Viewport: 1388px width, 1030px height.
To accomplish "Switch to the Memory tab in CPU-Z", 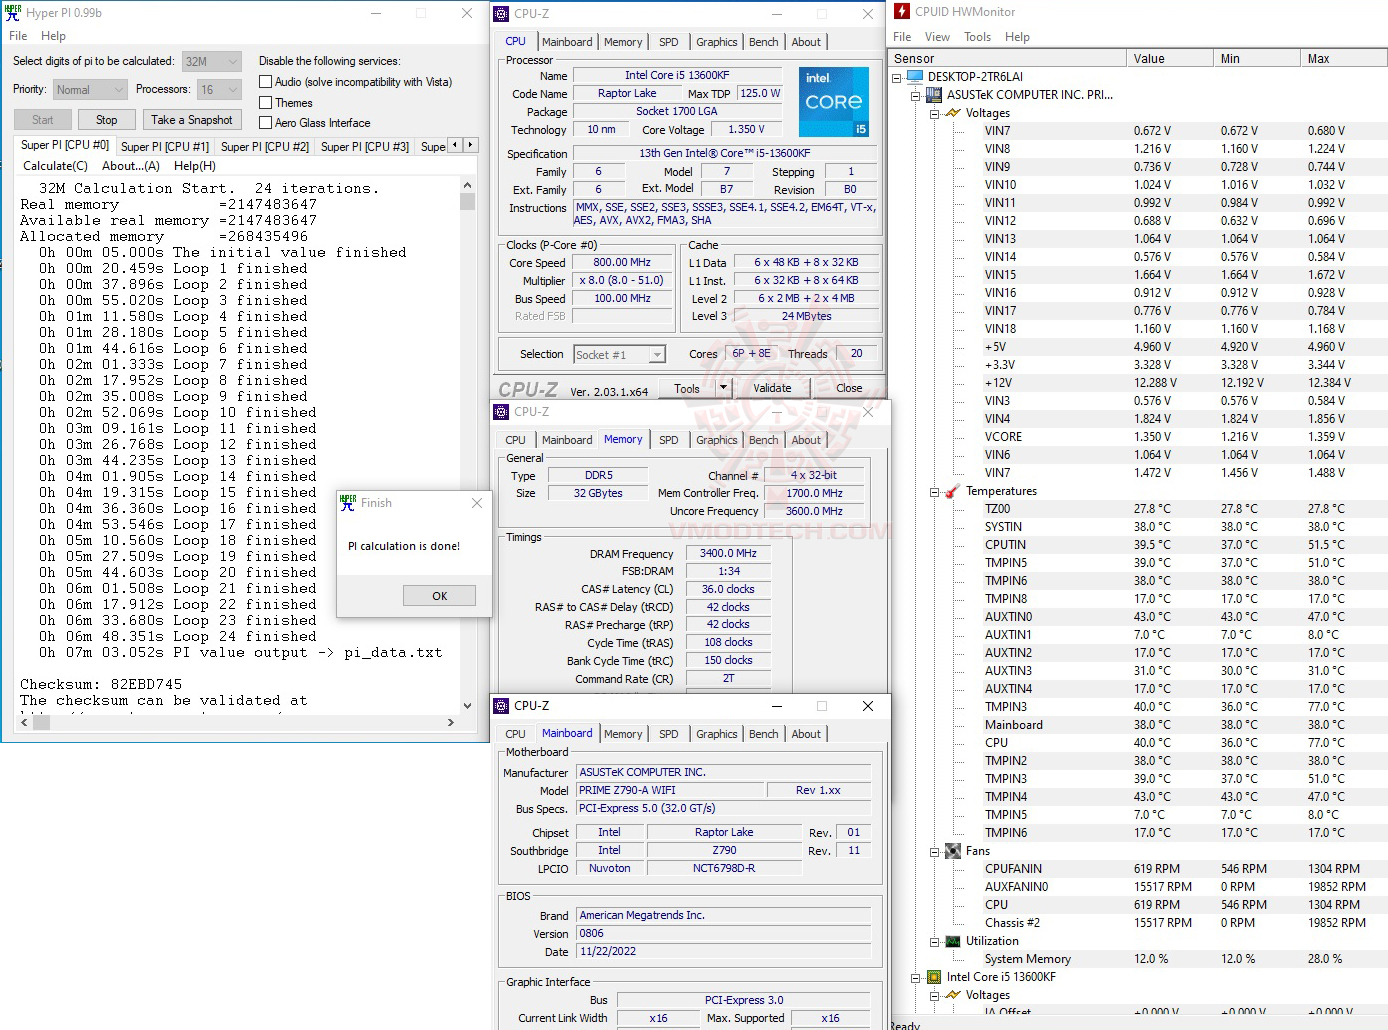I will tap(623, 41).
